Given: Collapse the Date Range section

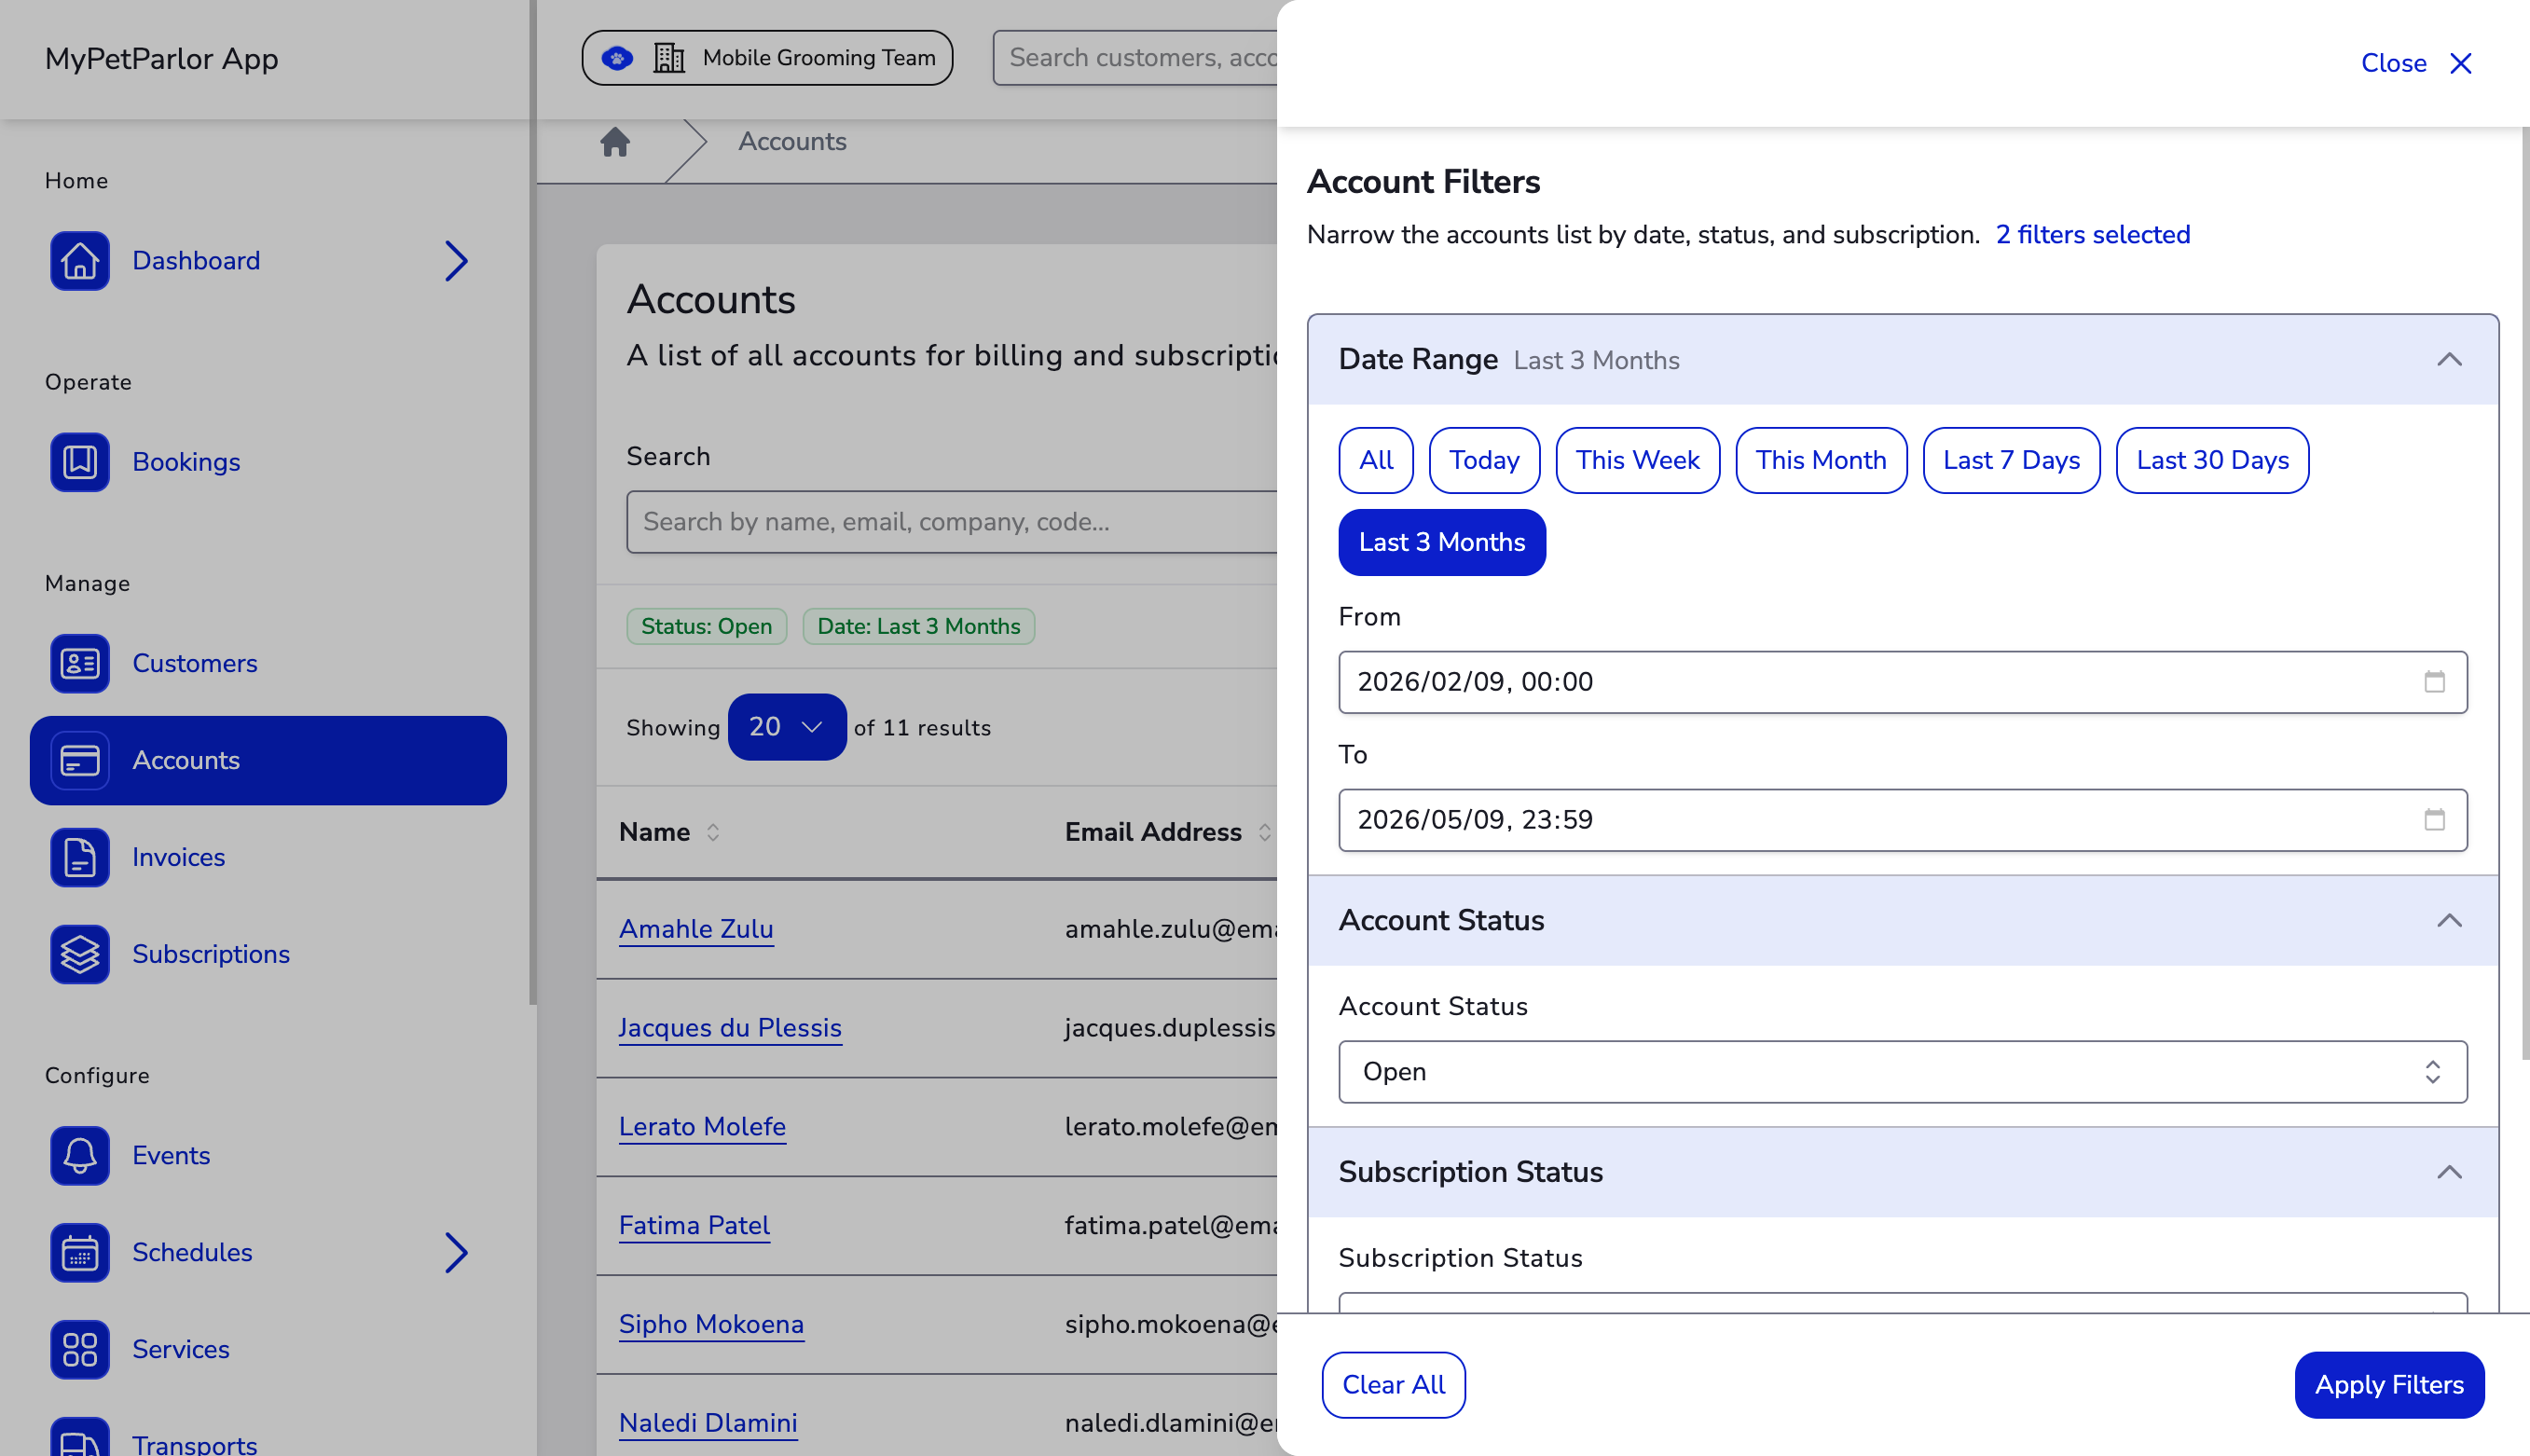Looking at the screenshot, I should (2449, 360).
